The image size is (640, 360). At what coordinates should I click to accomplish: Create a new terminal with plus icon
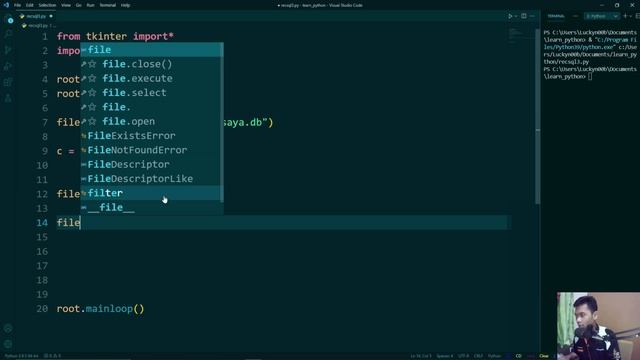click(x=625, y=16)
